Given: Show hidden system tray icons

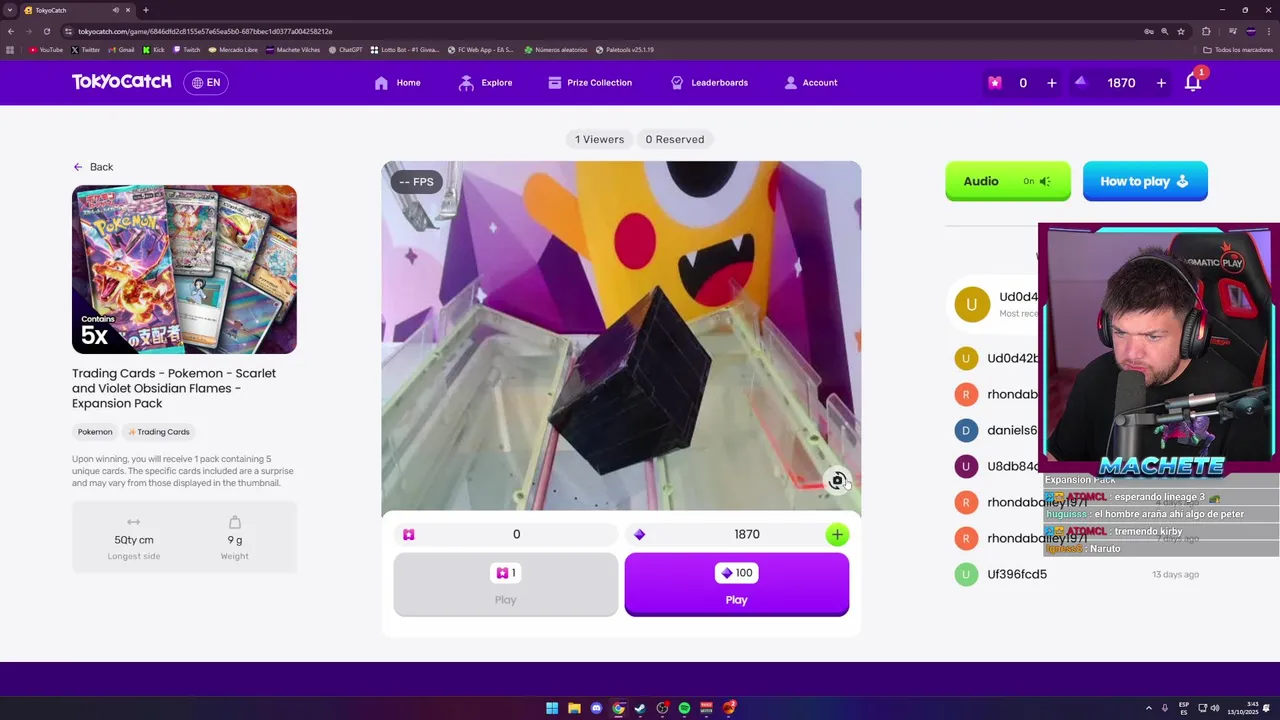Looking at the screenshot, I should pyautogui.click(x=1149, y=708).
